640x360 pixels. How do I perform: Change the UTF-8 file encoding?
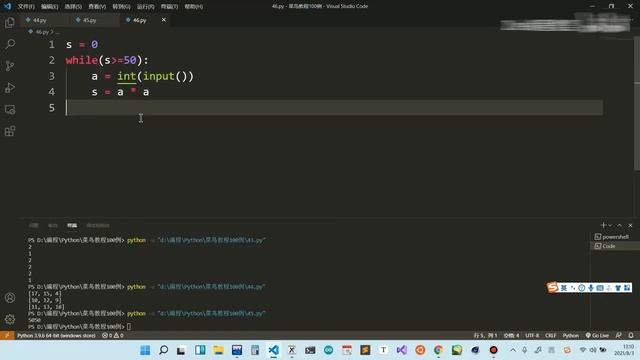point(532,336)
